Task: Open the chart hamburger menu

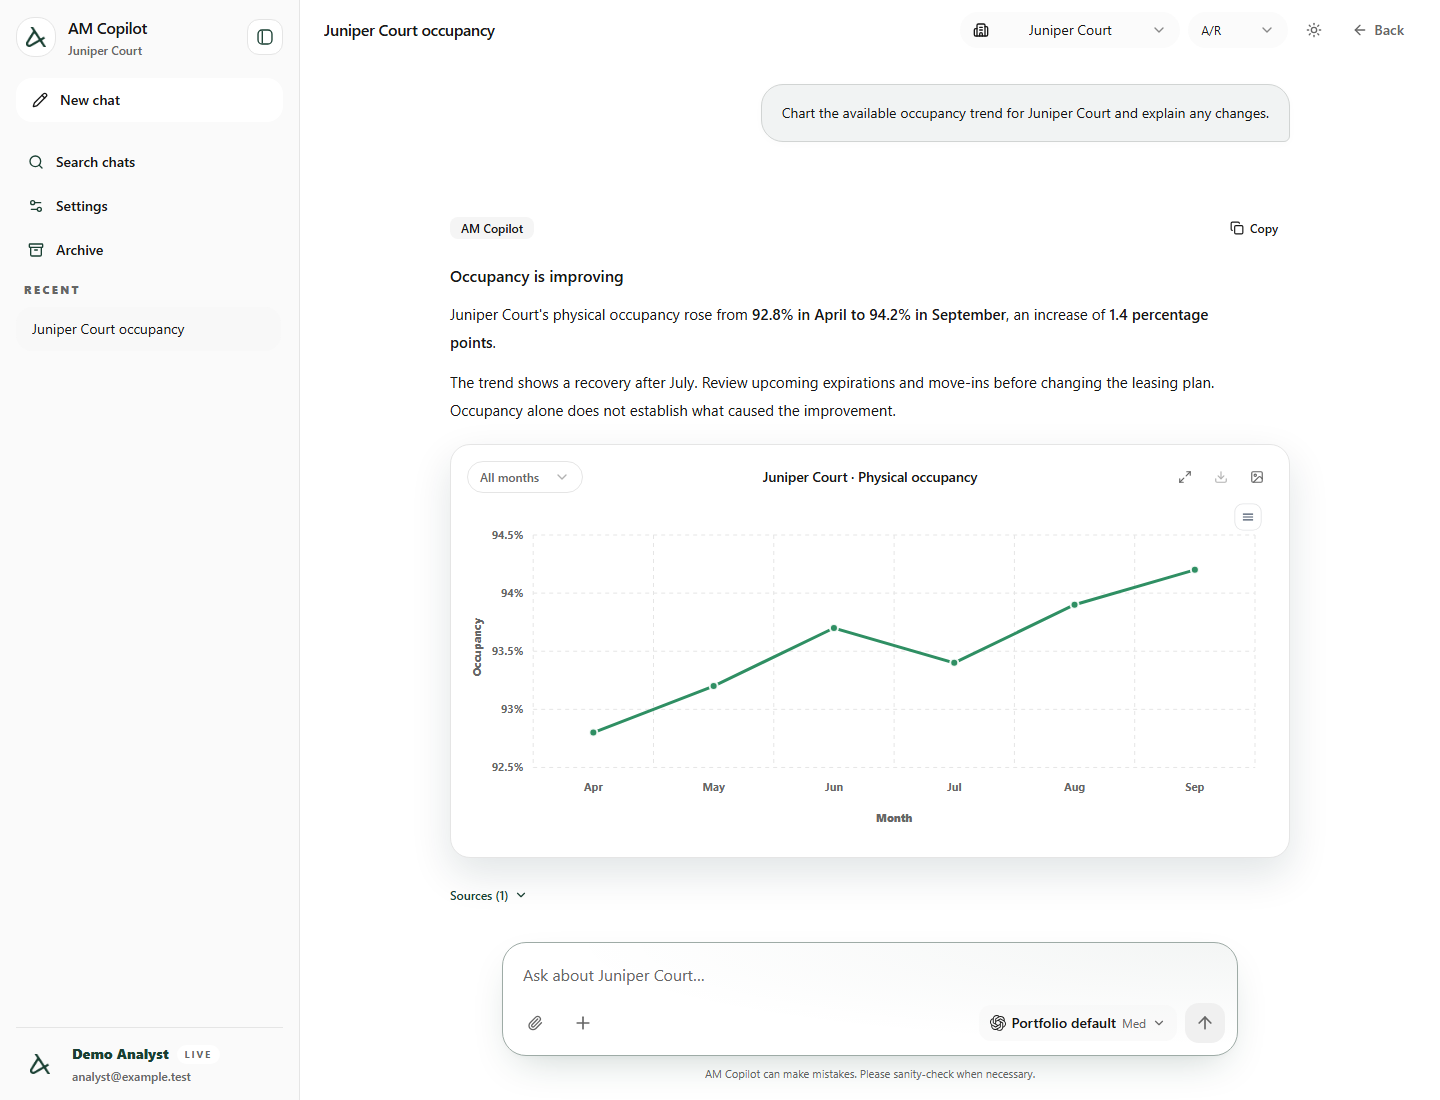Action: [x=1248, y=517]
